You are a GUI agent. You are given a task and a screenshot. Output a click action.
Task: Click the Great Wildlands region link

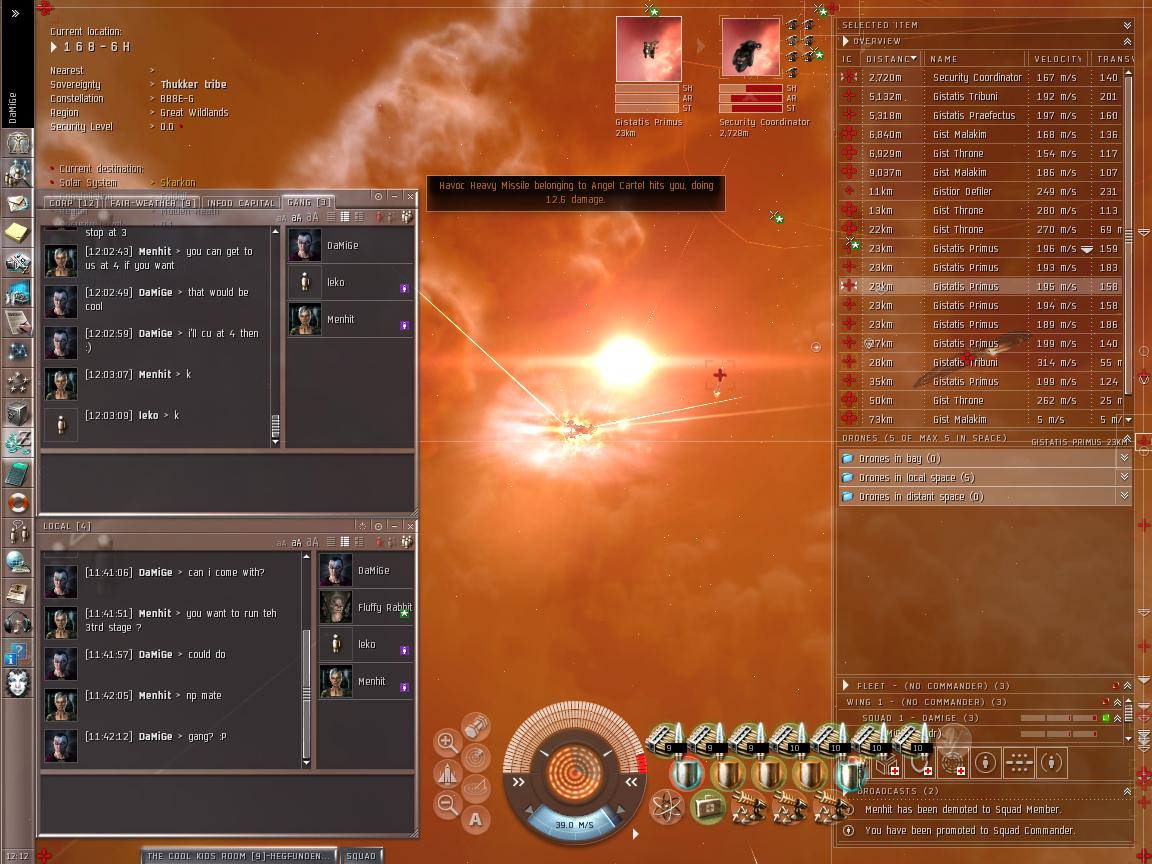pyautogui.click(x=194, y=112)
